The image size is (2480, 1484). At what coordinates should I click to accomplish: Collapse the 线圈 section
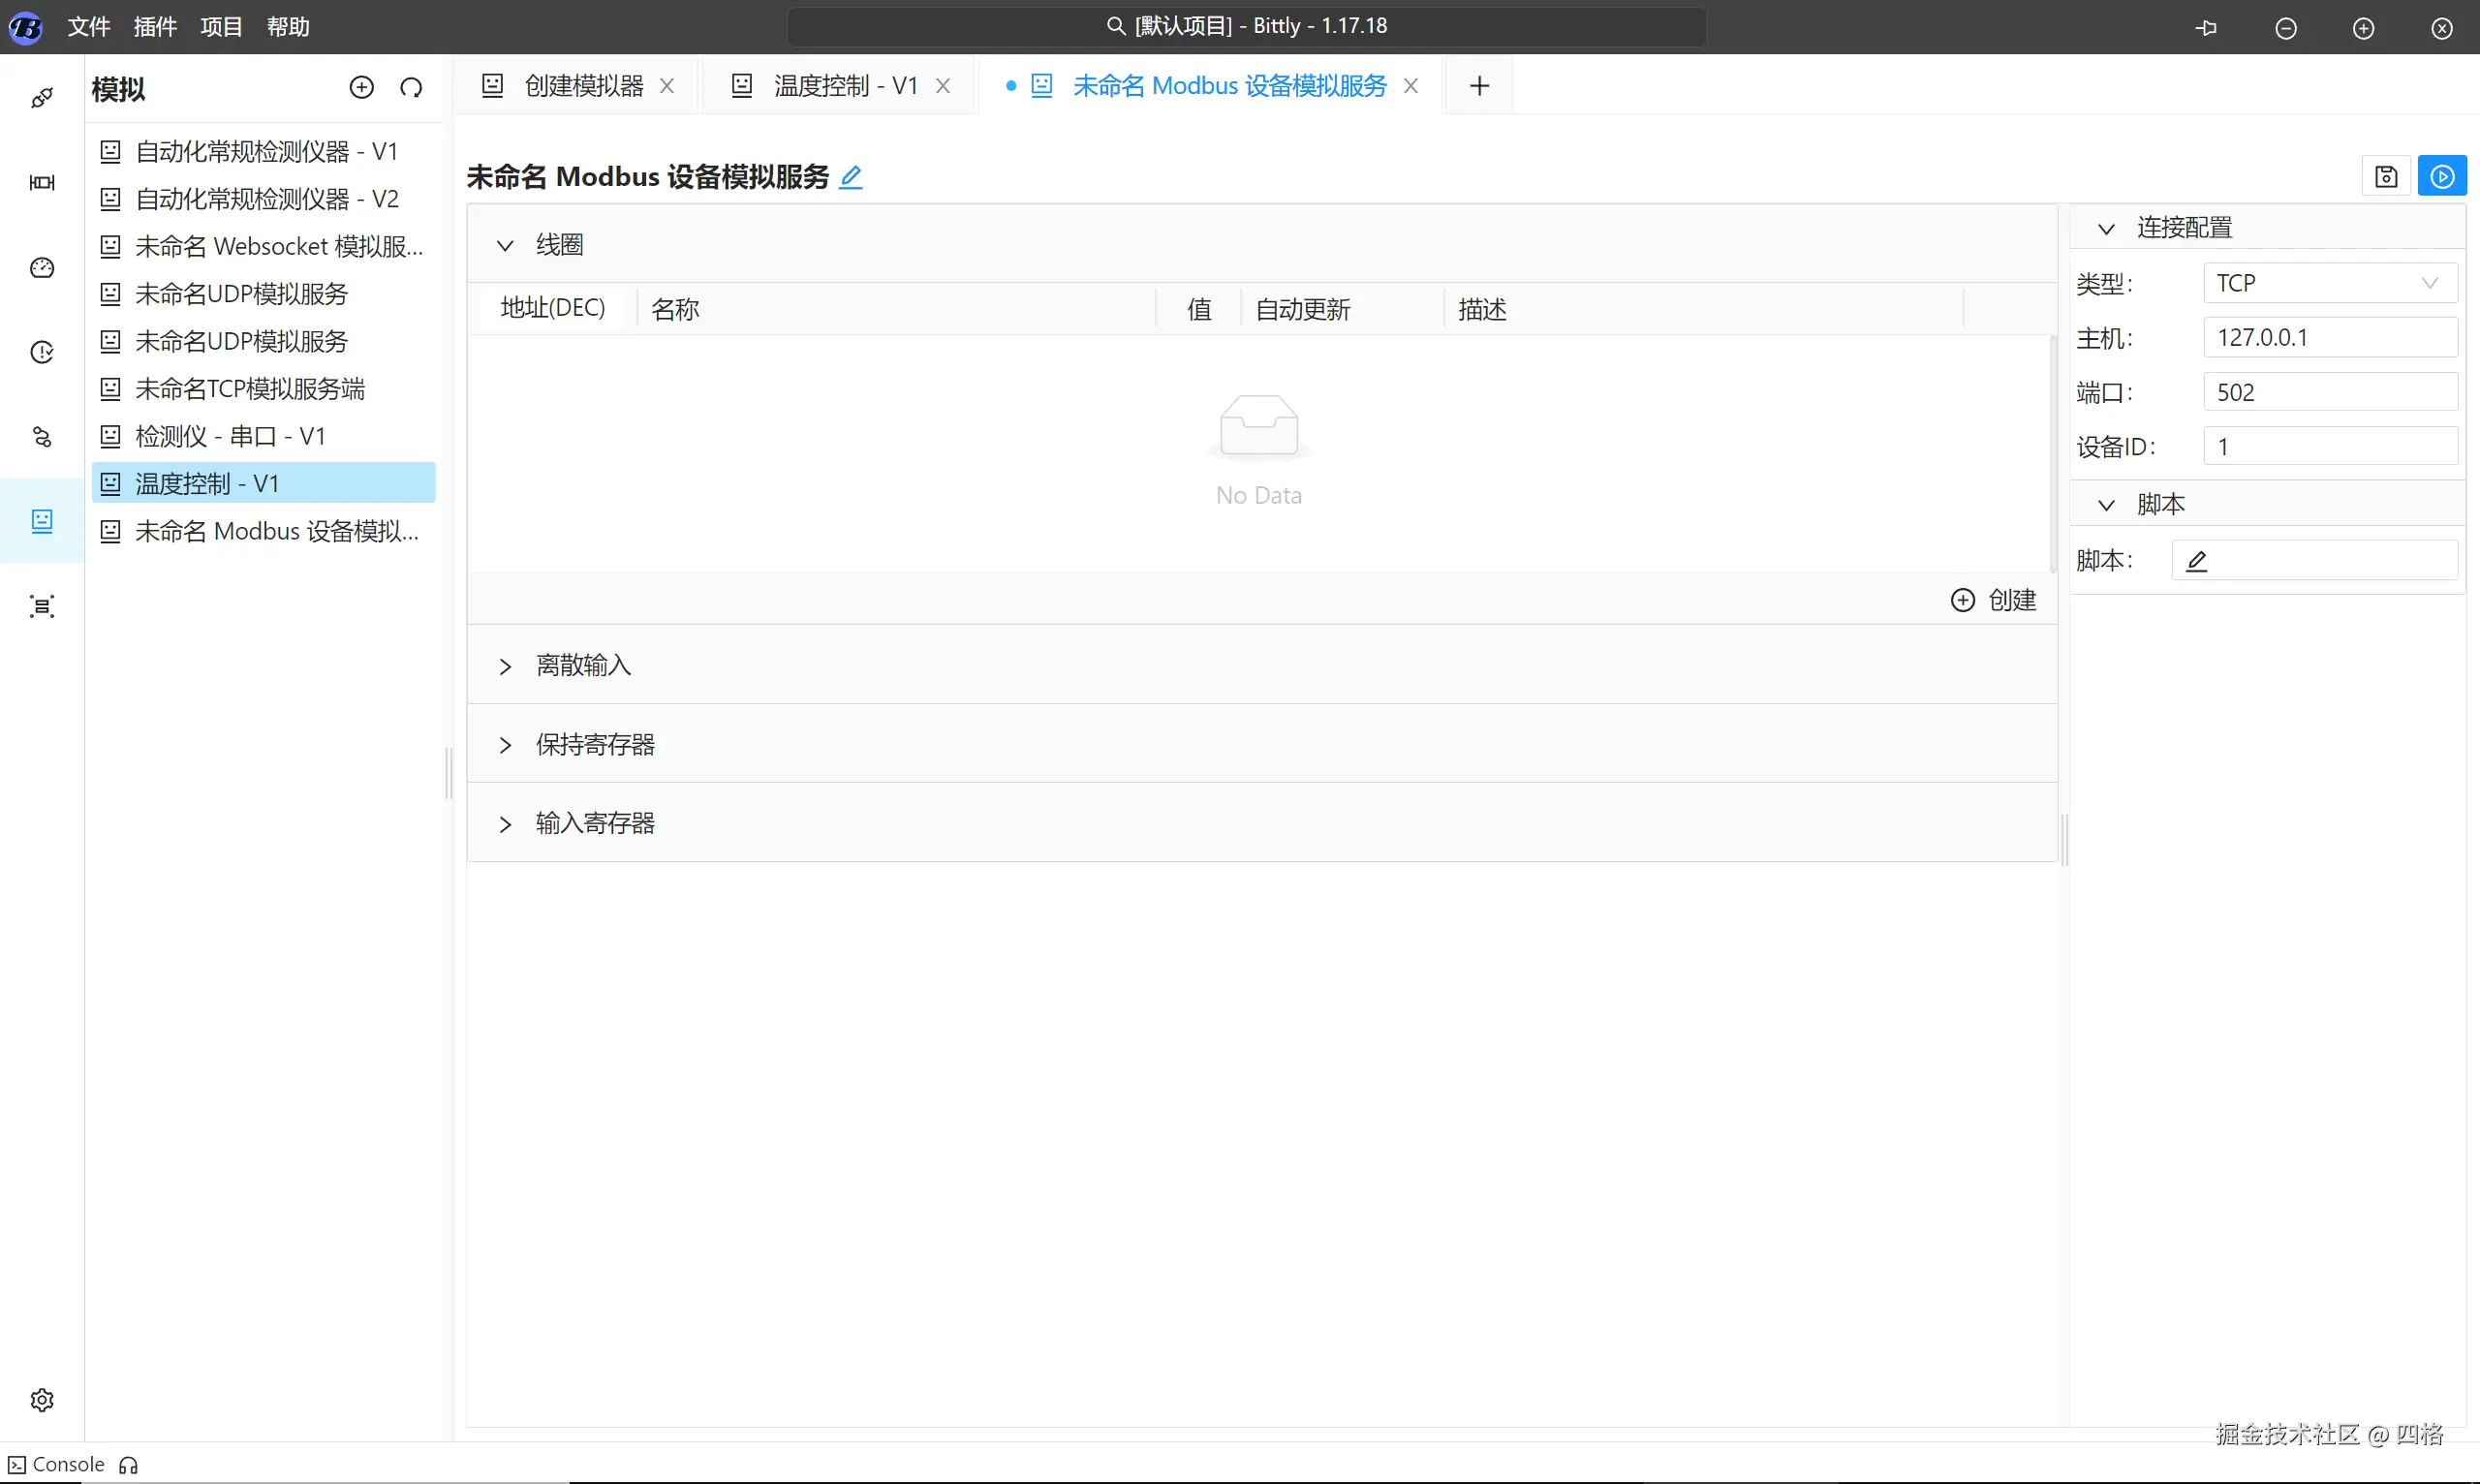[x=506, y=246]
